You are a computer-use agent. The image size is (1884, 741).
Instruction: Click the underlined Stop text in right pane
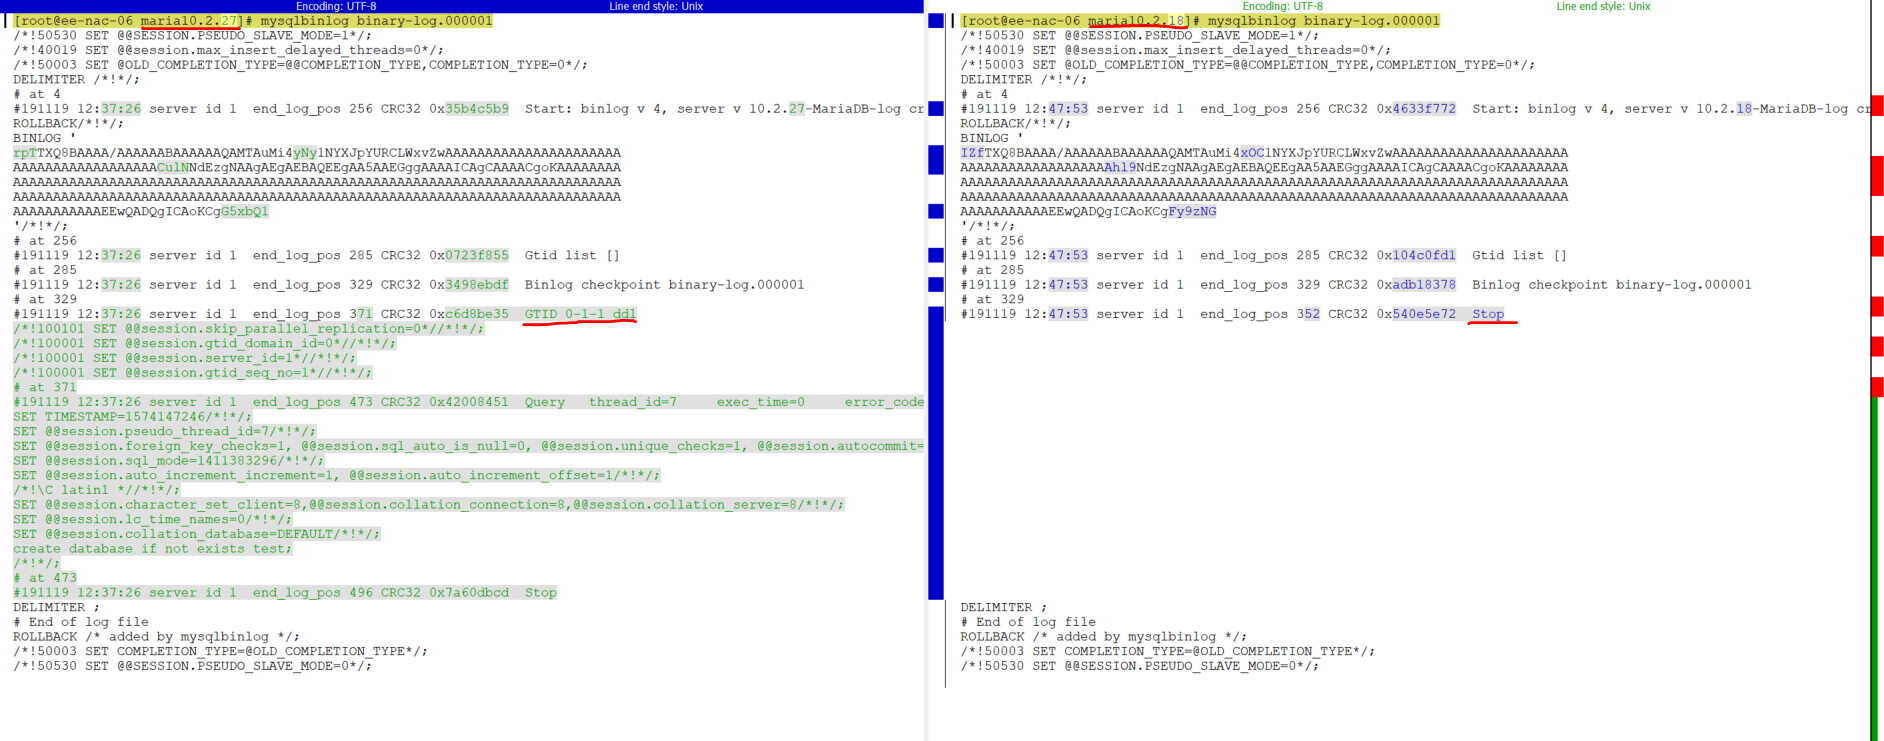[x=1488, y=314]
